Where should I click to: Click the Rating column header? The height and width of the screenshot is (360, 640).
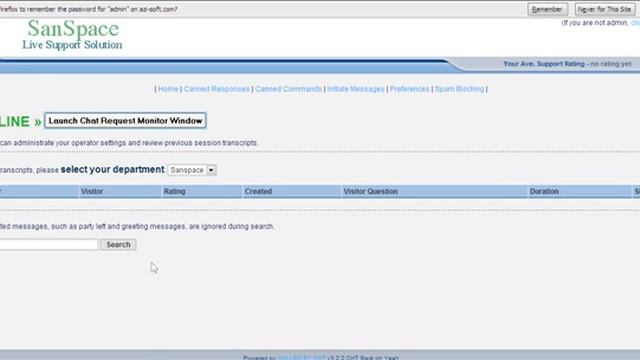tap(202, 191)
